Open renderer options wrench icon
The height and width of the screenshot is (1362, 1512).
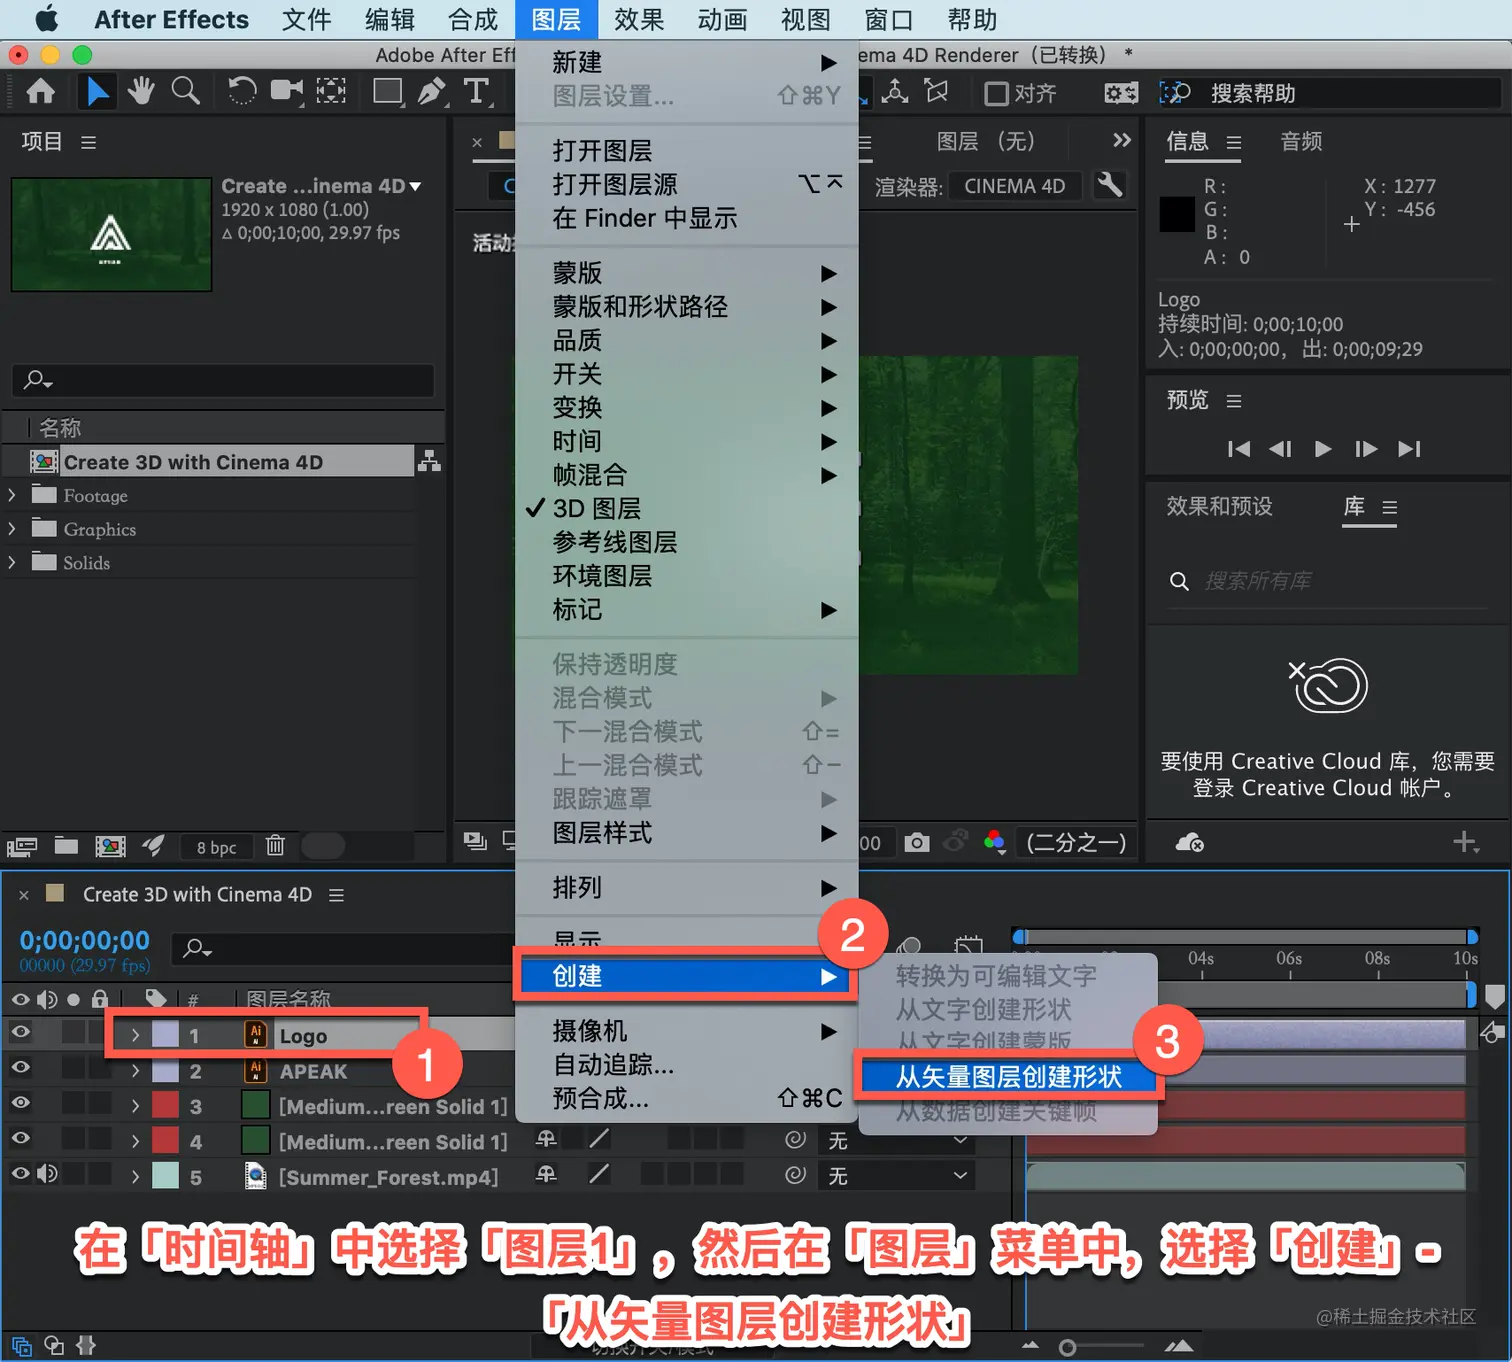pyautogui.click(x=1110, y=185)
